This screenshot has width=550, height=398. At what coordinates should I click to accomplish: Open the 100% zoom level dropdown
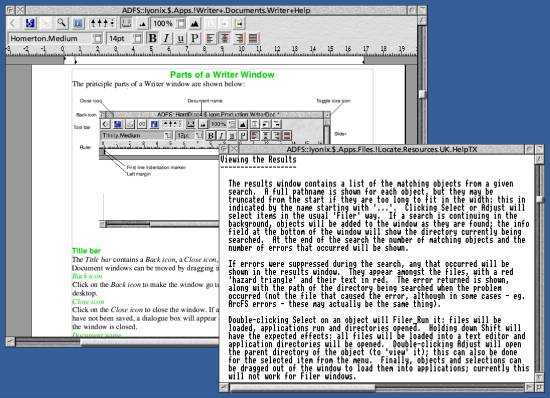pyautogui.click(x=181, y=24)
